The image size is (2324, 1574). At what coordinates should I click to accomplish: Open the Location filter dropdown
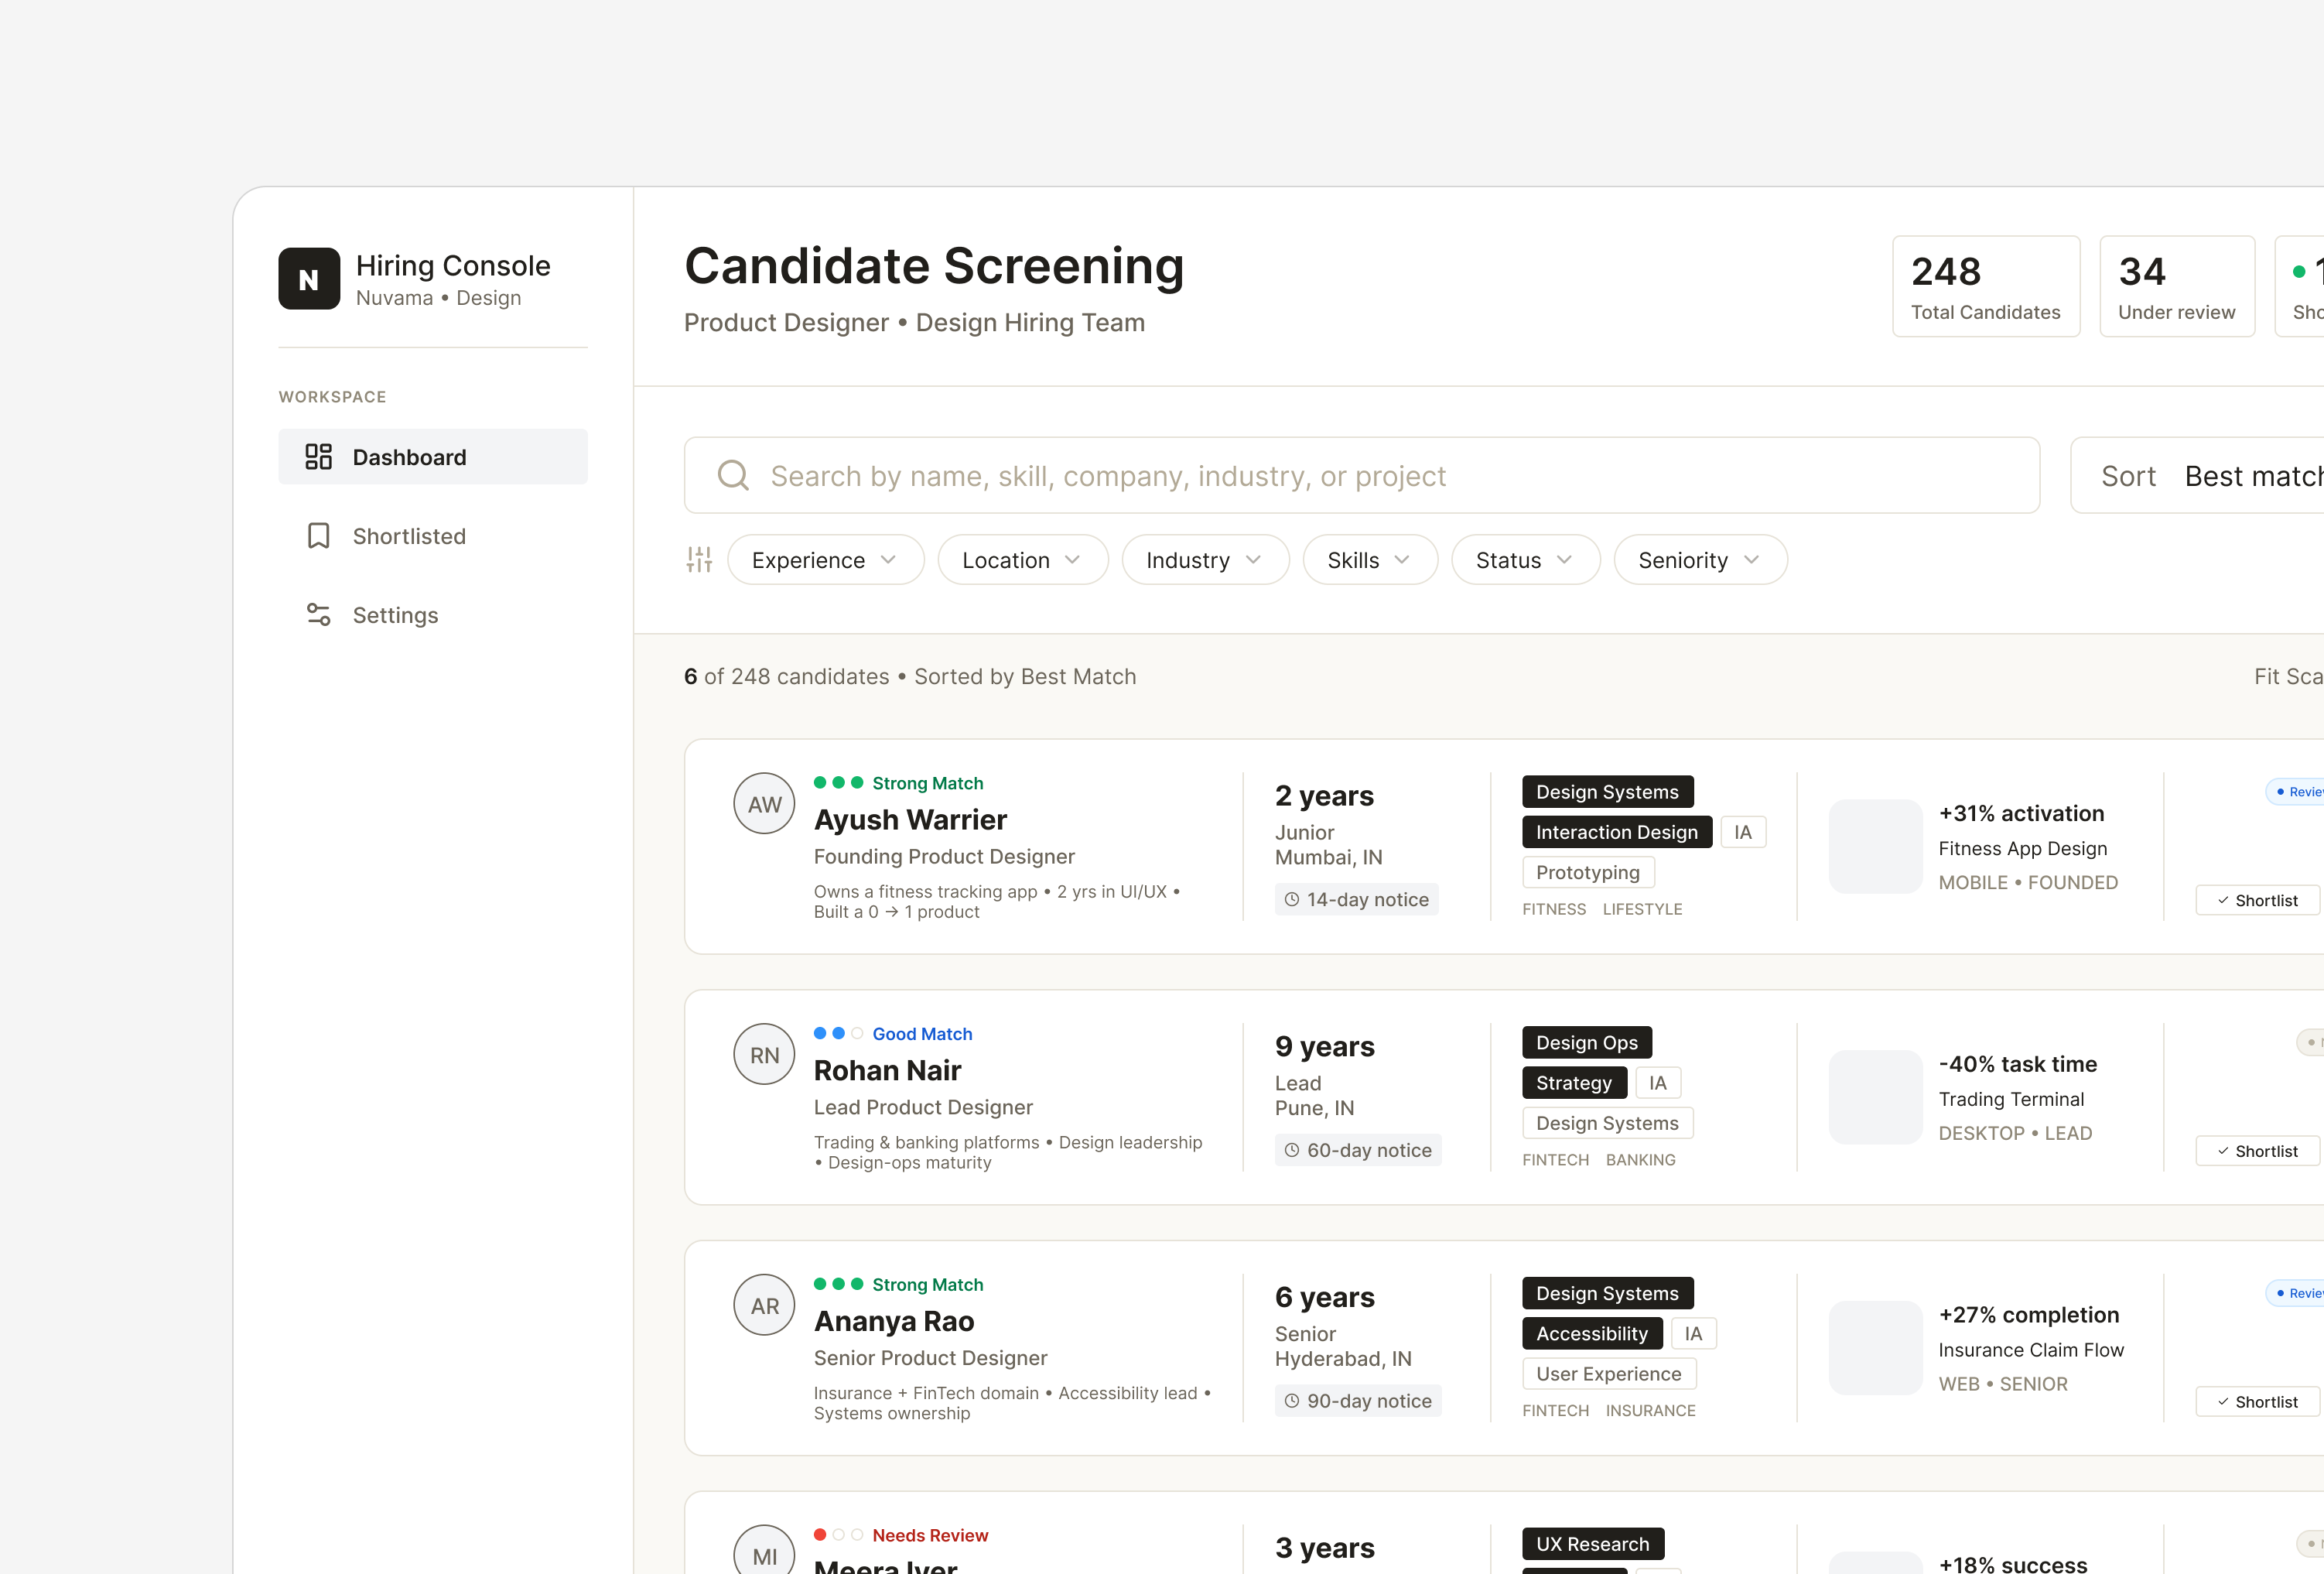pyautogui.click(x=1023, y=560)
